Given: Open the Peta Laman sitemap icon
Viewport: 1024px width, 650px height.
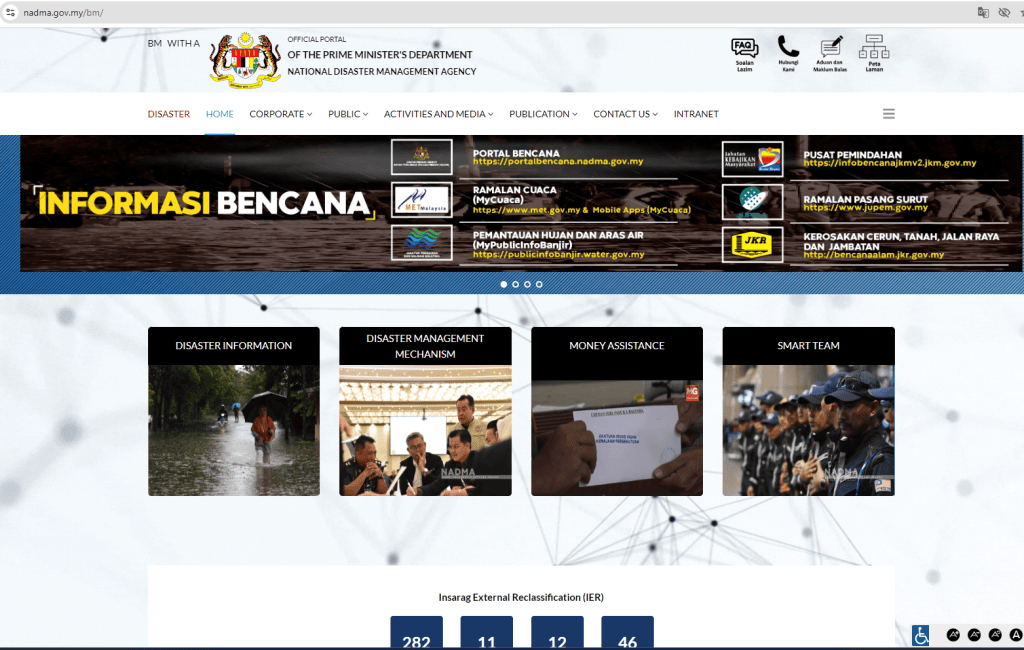Looking at the screenshot, I should pos(874,54).
